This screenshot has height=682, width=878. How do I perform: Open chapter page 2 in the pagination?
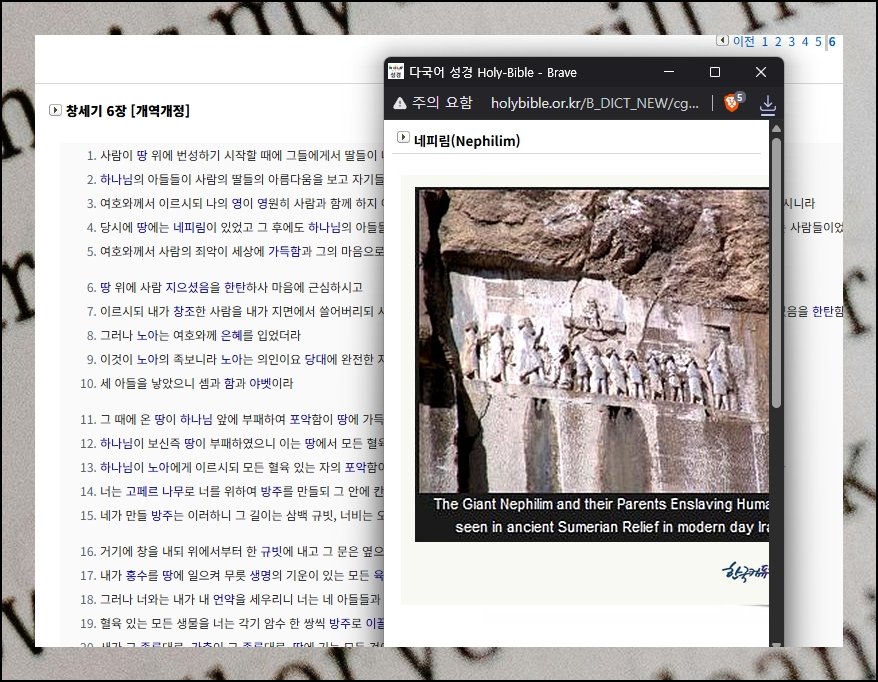coord(778,41)
